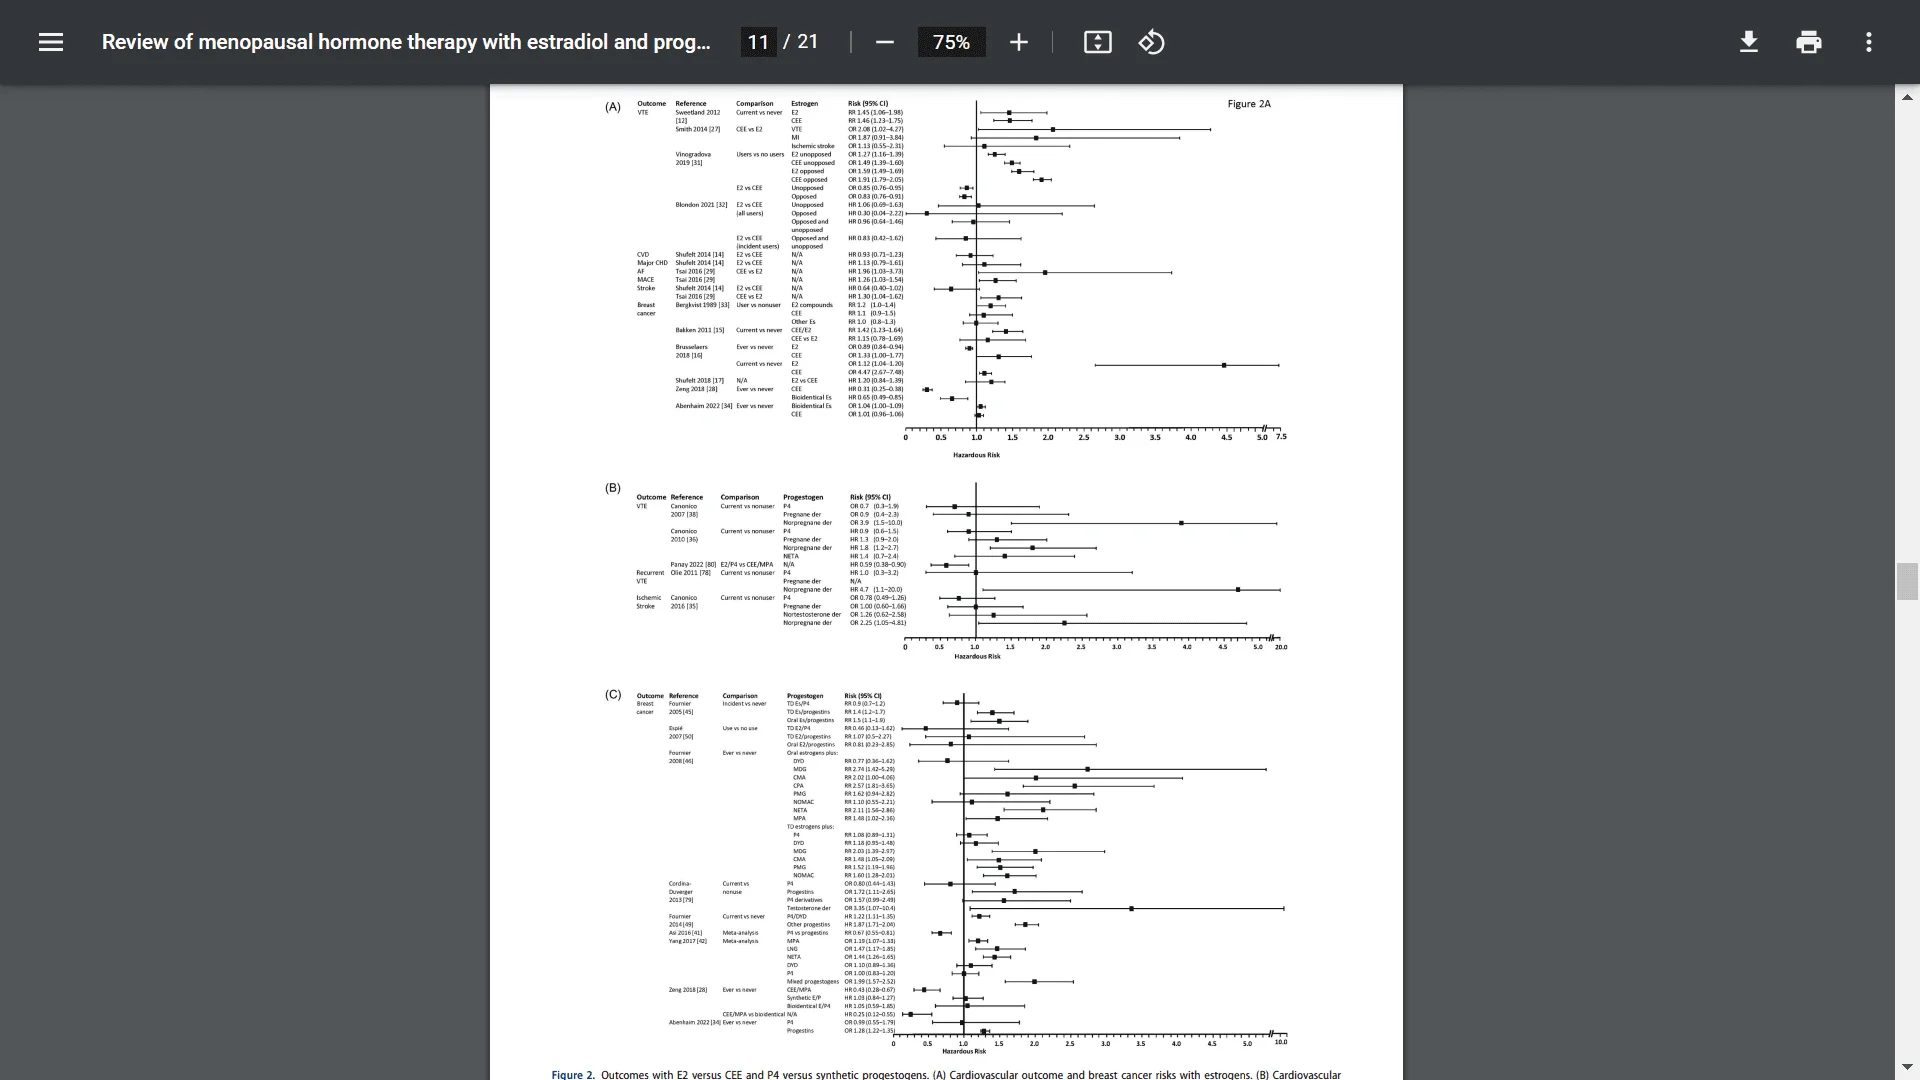
Task: Download the PDF file
Action: [x=1748, y=42]
